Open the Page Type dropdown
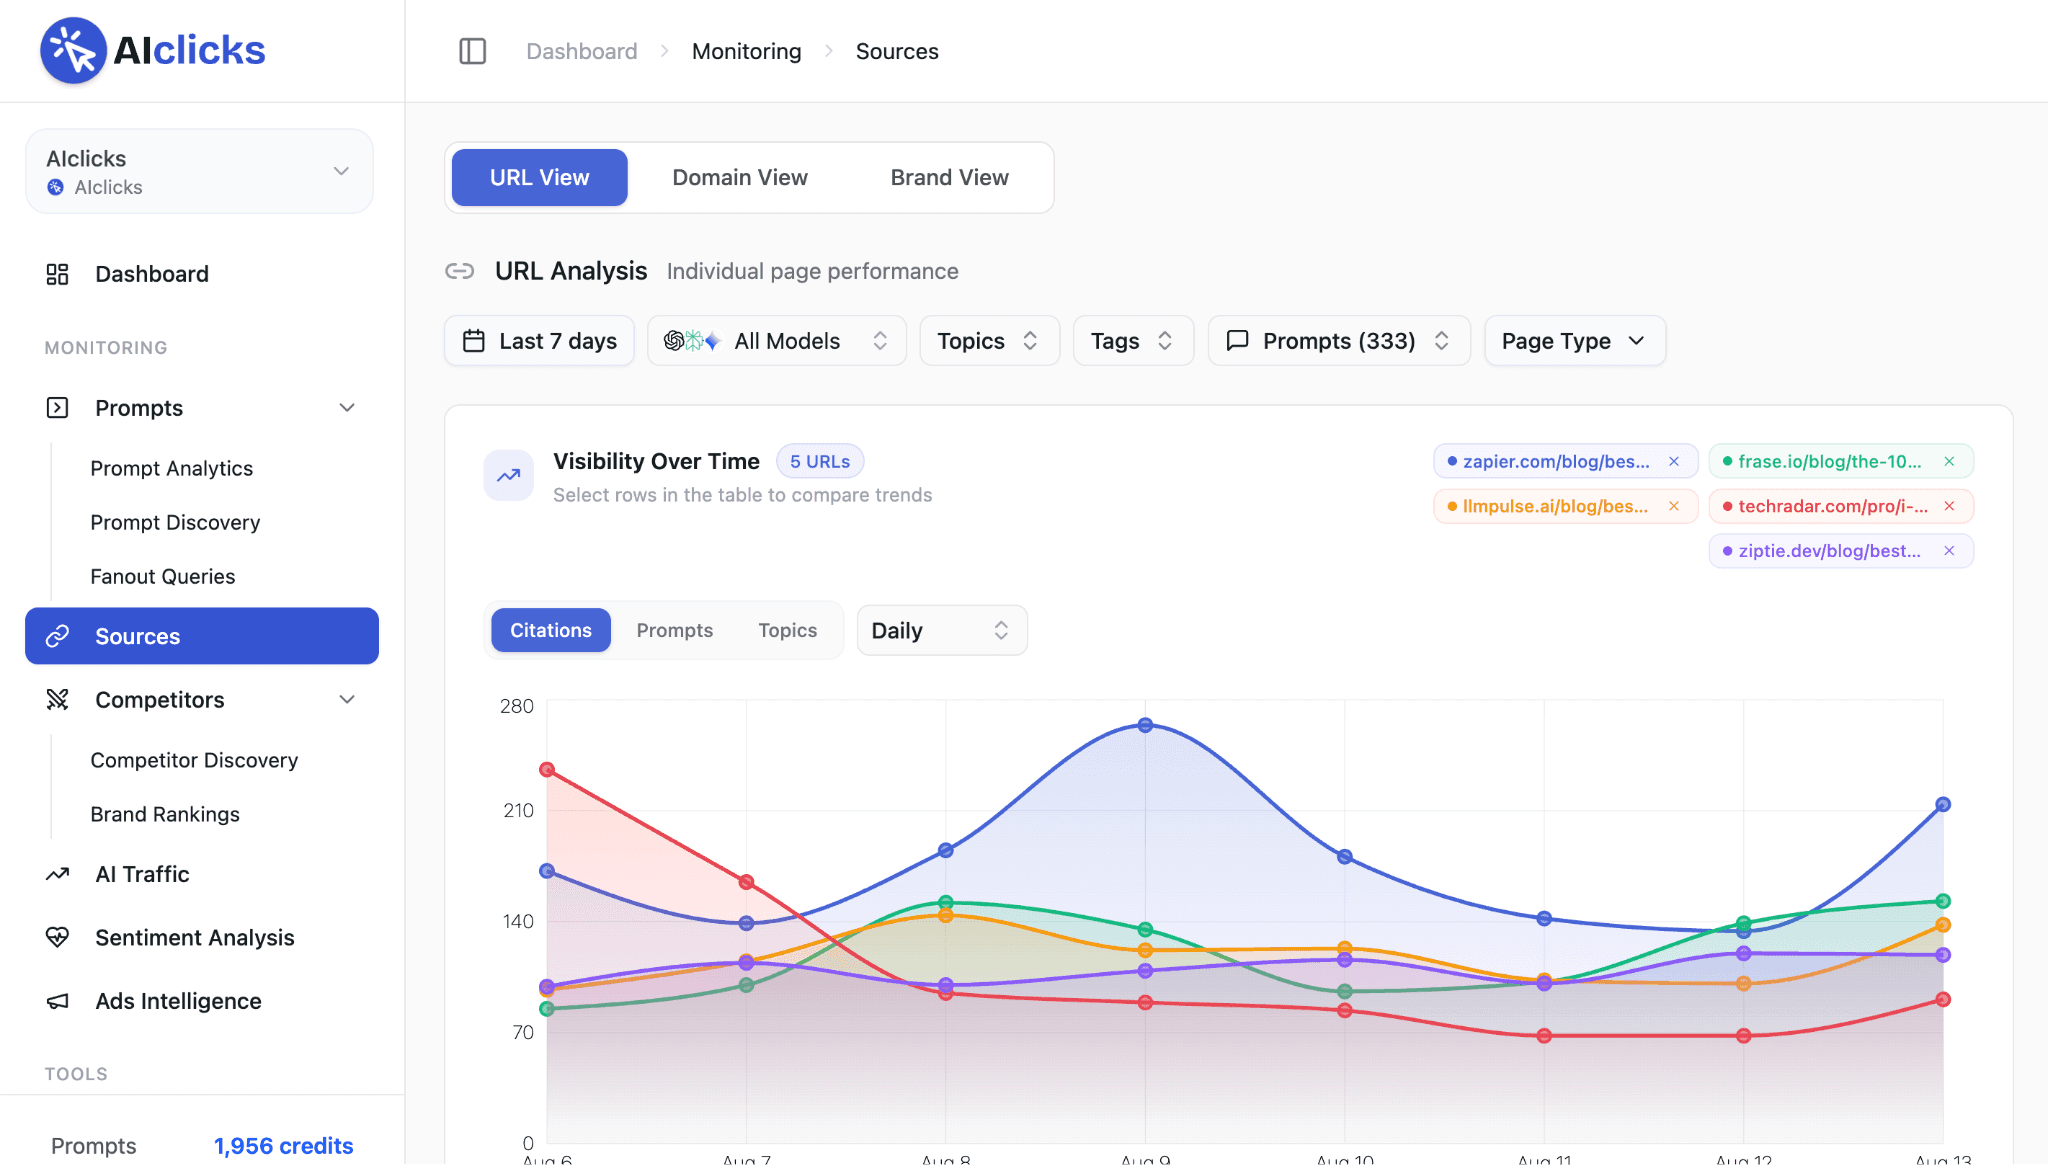This screenshot has height=1165, width=2048. [1575, 341]
